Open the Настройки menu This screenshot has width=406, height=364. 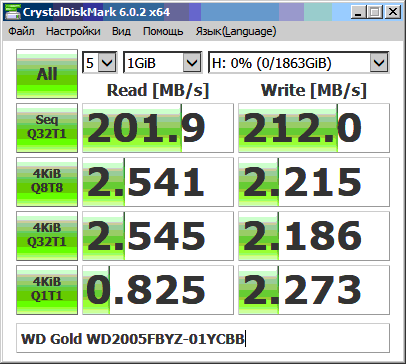pyautogui.click(x=73, y=31)
